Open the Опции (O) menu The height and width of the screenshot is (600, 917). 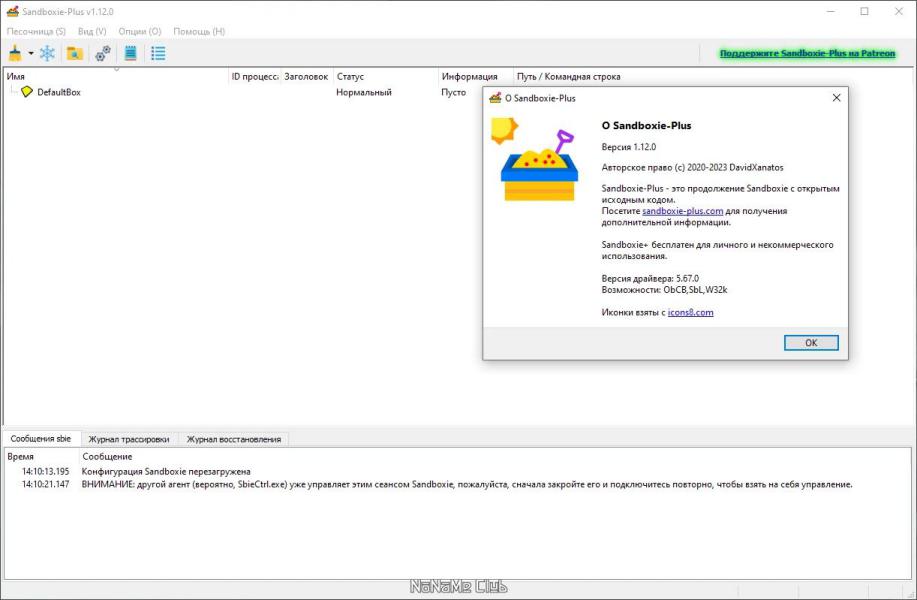pos(140,31)
